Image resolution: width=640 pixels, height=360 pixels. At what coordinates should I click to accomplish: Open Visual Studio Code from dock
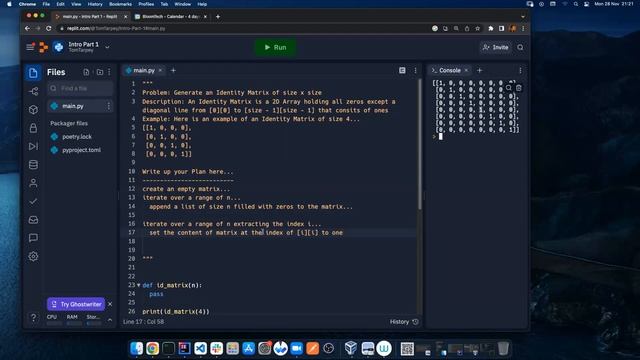click(x=200, y=348)
